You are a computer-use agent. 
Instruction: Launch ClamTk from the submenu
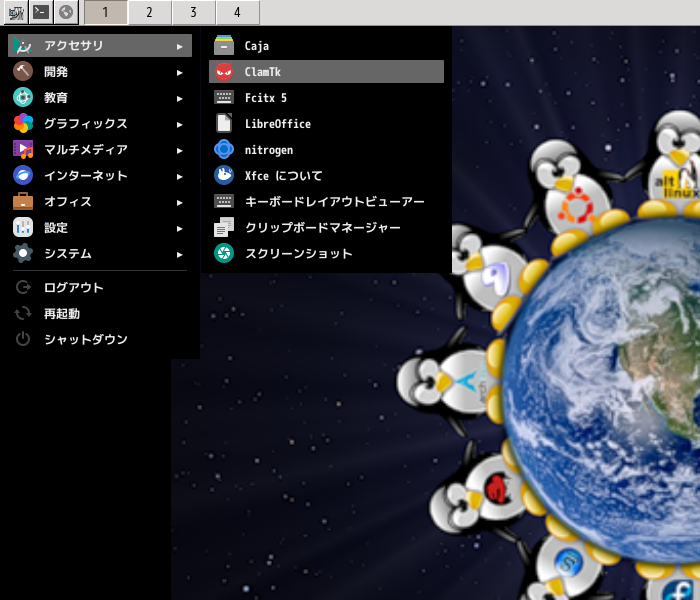coord(326,71)
